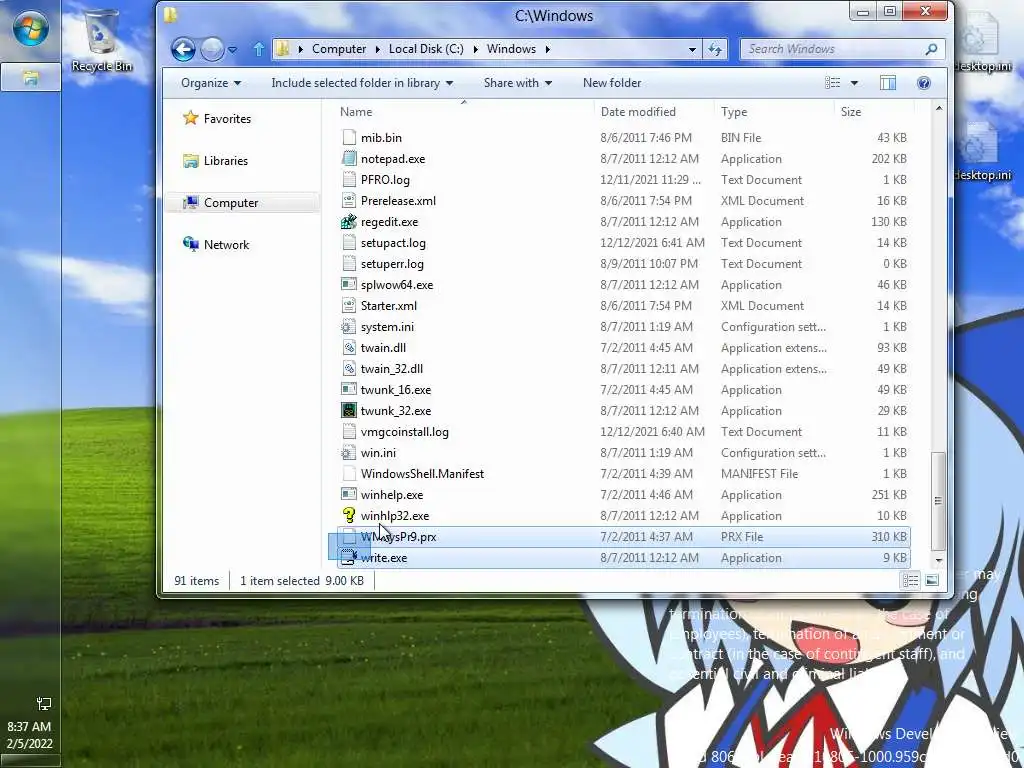
Task: Select the twain.dll icon
Action: pyautogui.click(x=349, y=347)
